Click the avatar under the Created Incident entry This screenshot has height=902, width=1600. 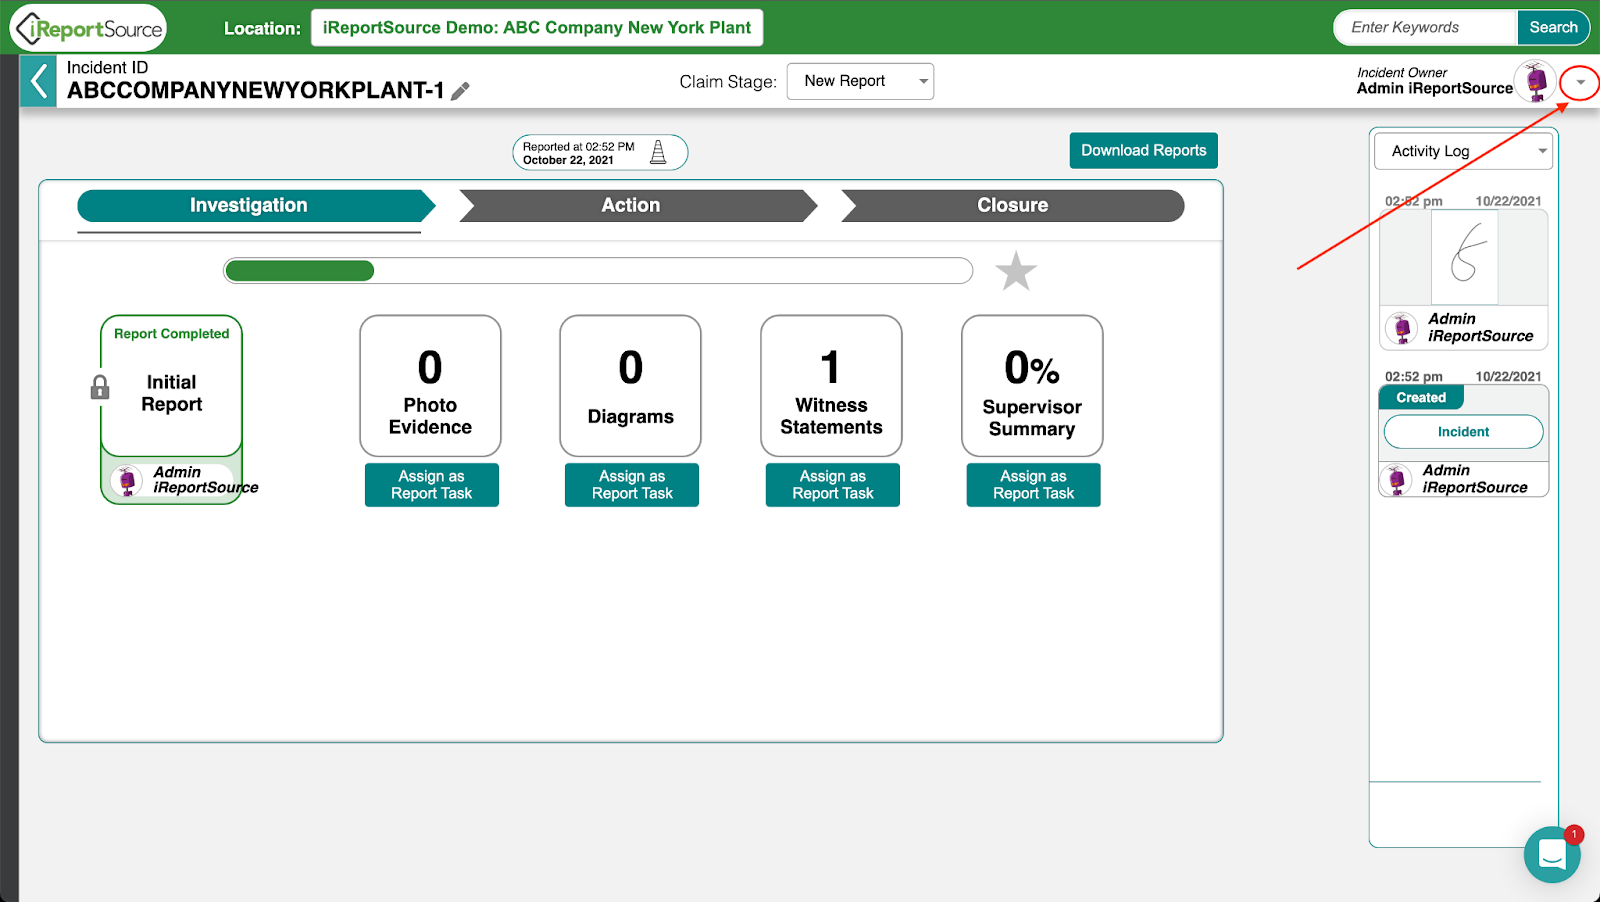tap(1396, 480)
